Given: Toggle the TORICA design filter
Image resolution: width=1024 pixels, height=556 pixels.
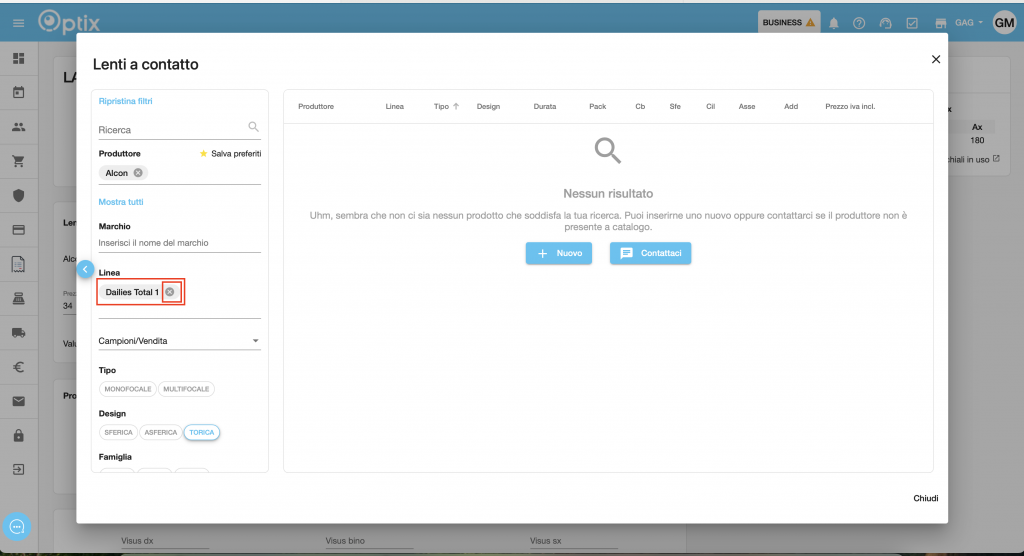Looking at the screenshot, I should click(x=203, y=433).
